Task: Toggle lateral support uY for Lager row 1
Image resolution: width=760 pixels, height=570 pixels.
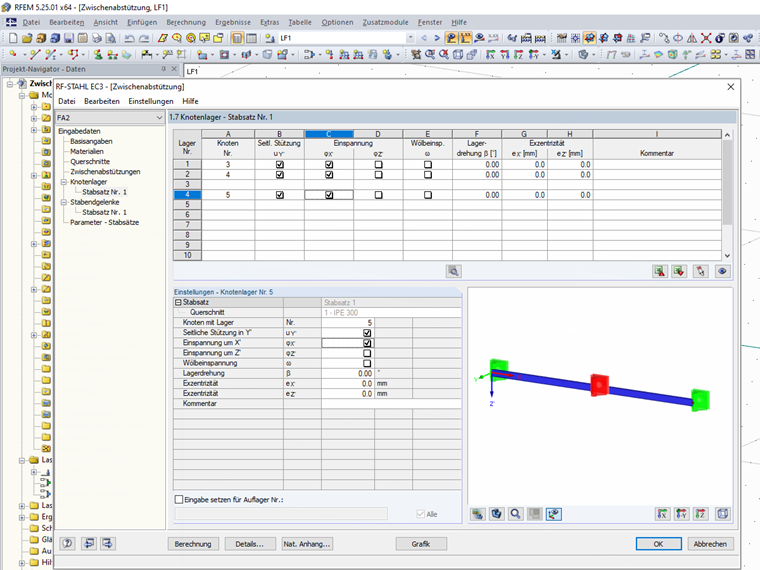Action: pyautogui.click(x=280, y=164)
